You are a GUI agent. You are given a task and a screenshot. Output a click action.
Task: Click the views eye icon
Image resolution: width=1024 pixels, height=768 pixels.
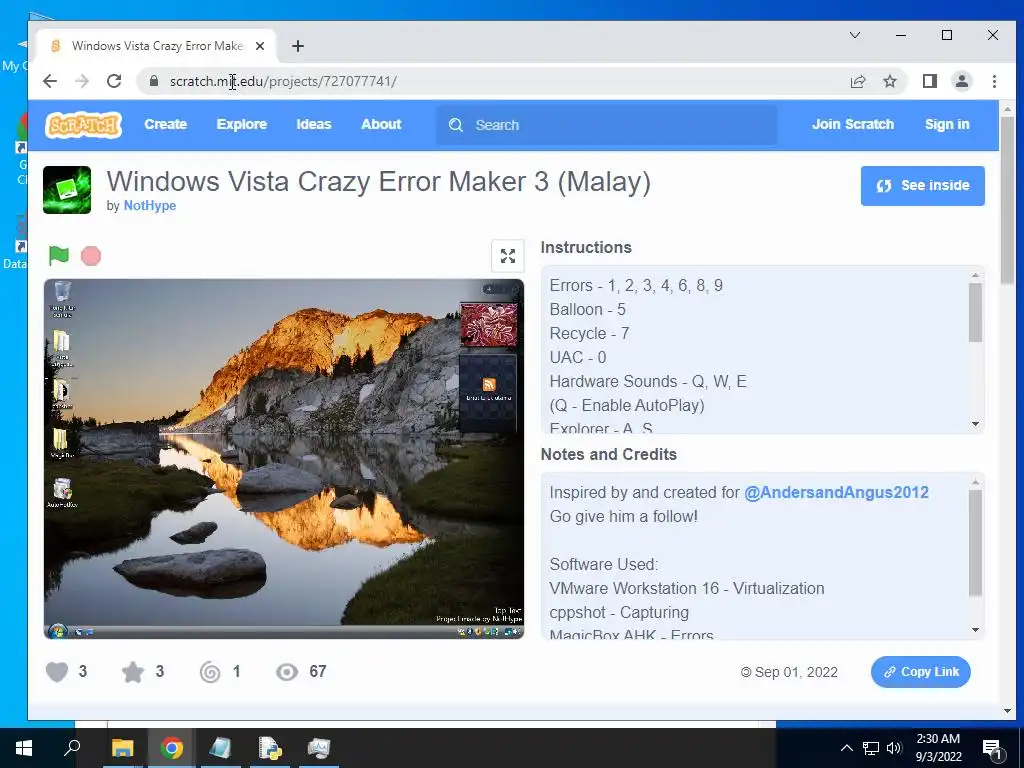(x=287, y=672)
